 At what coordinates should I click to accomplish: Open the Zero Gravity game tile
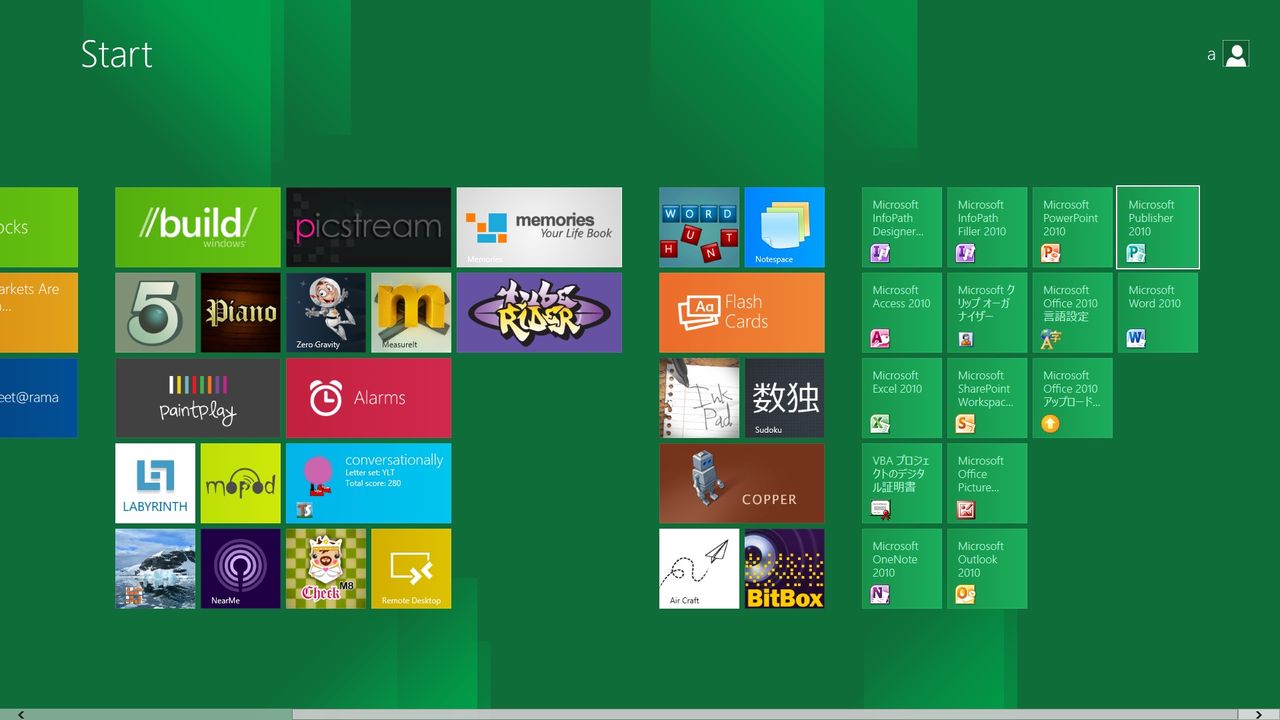click(326, 313)
